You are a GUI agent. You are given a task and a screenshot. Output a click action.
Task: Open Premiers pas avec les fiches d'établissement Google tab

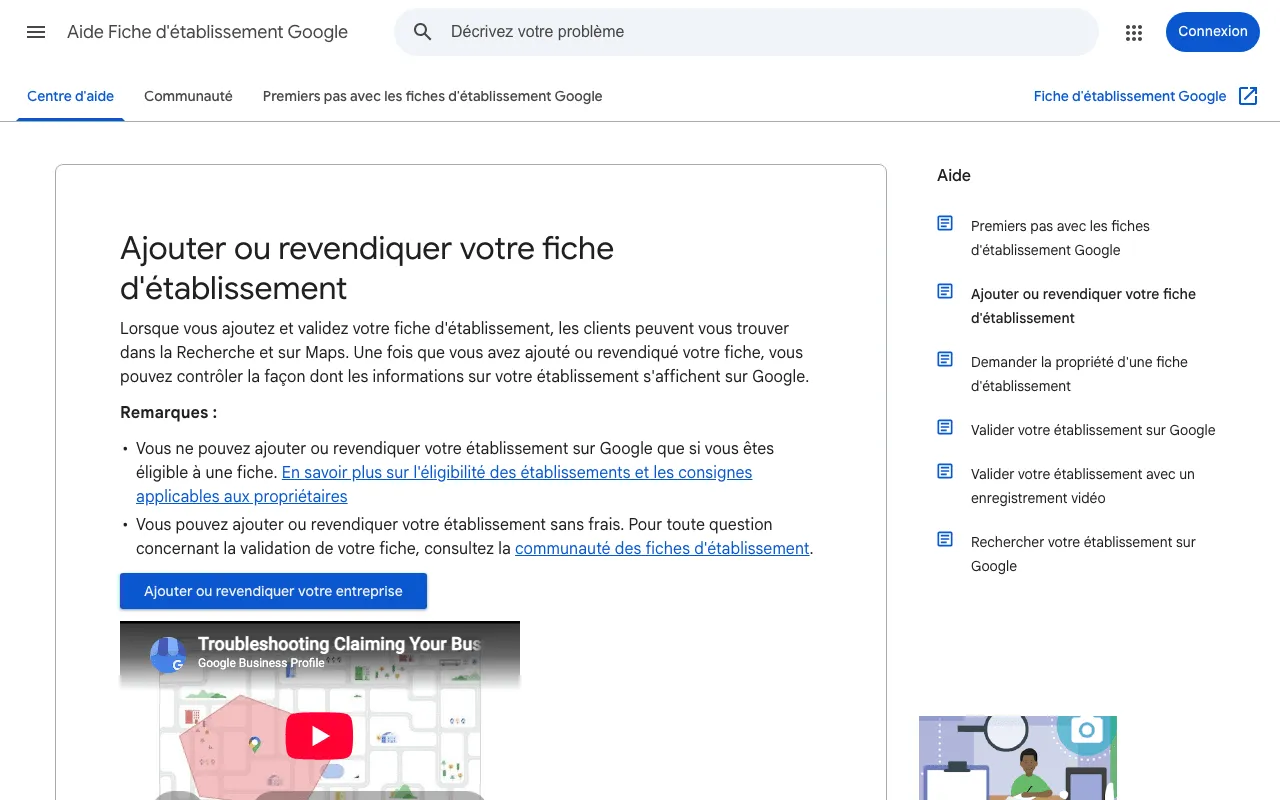pyautogui.click(x=433, y=96)
